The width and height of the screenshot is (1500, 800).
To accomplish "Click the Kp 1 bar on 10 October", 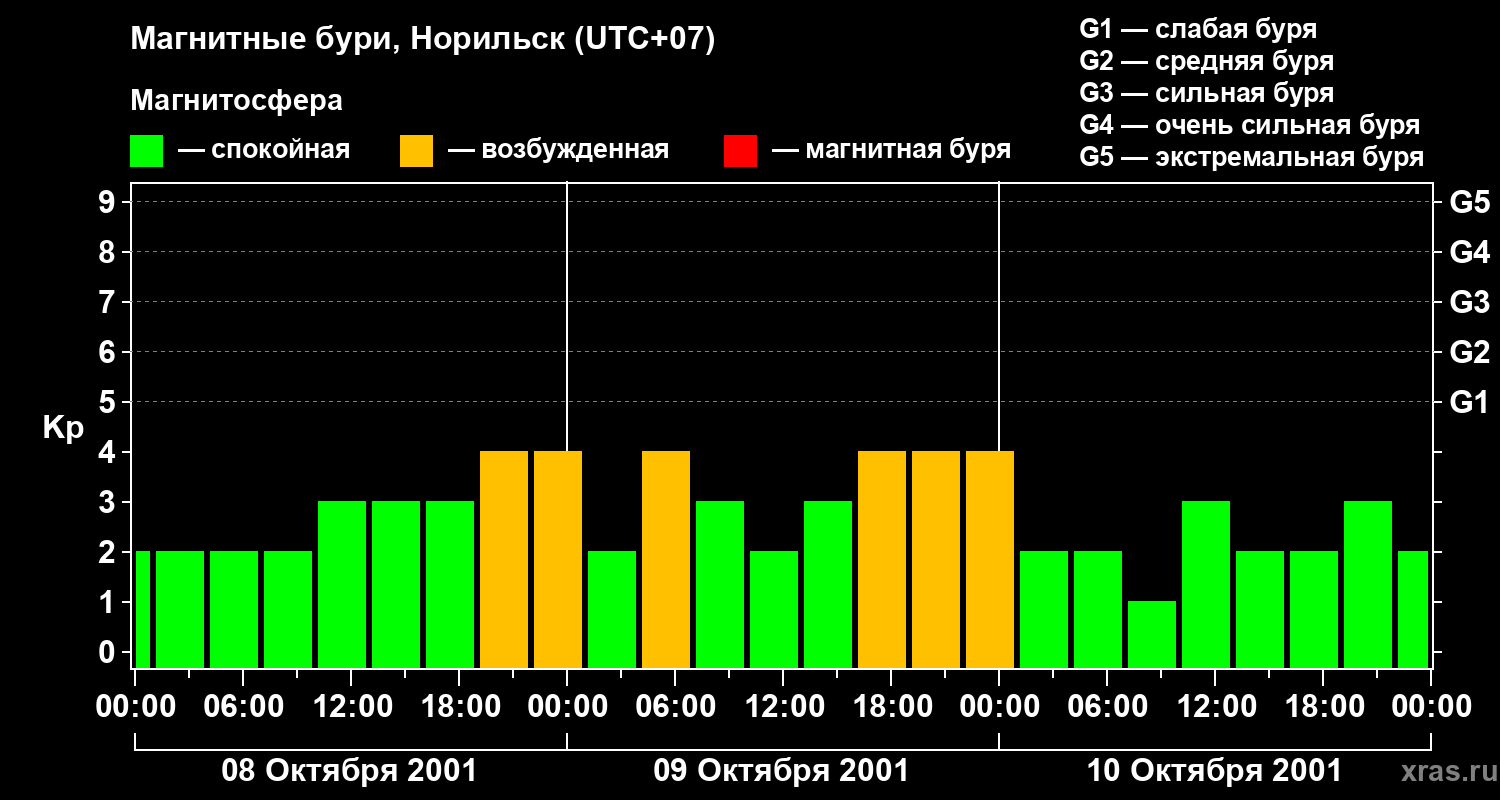I will tap(1152, 634).
